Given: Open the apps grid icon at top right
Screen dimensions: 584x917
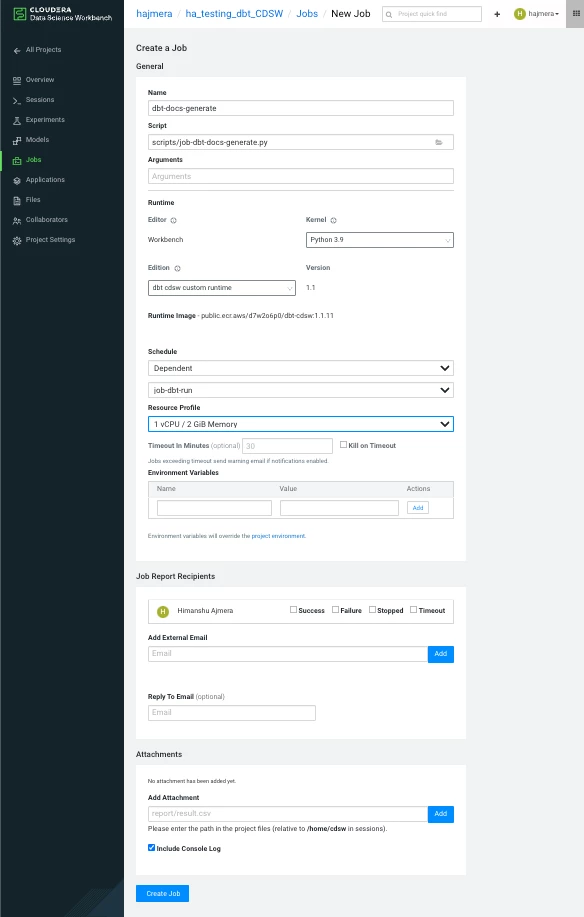Looking at the screenshot, I should click(x=576, y=13).
